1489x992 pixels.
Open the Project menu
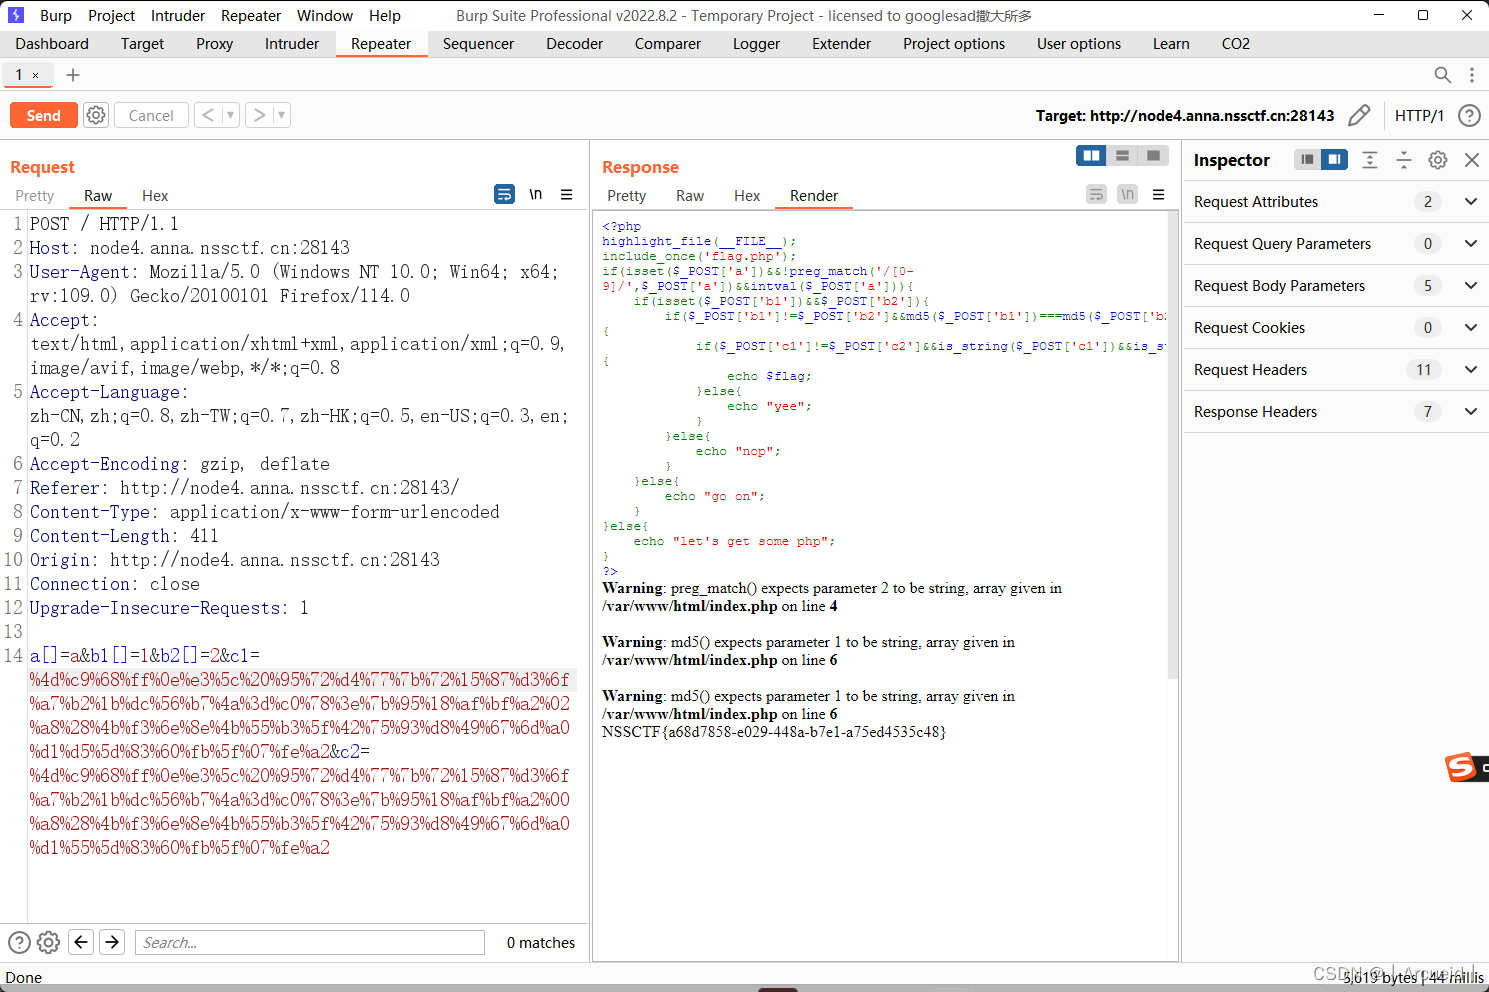pos(111,16)
